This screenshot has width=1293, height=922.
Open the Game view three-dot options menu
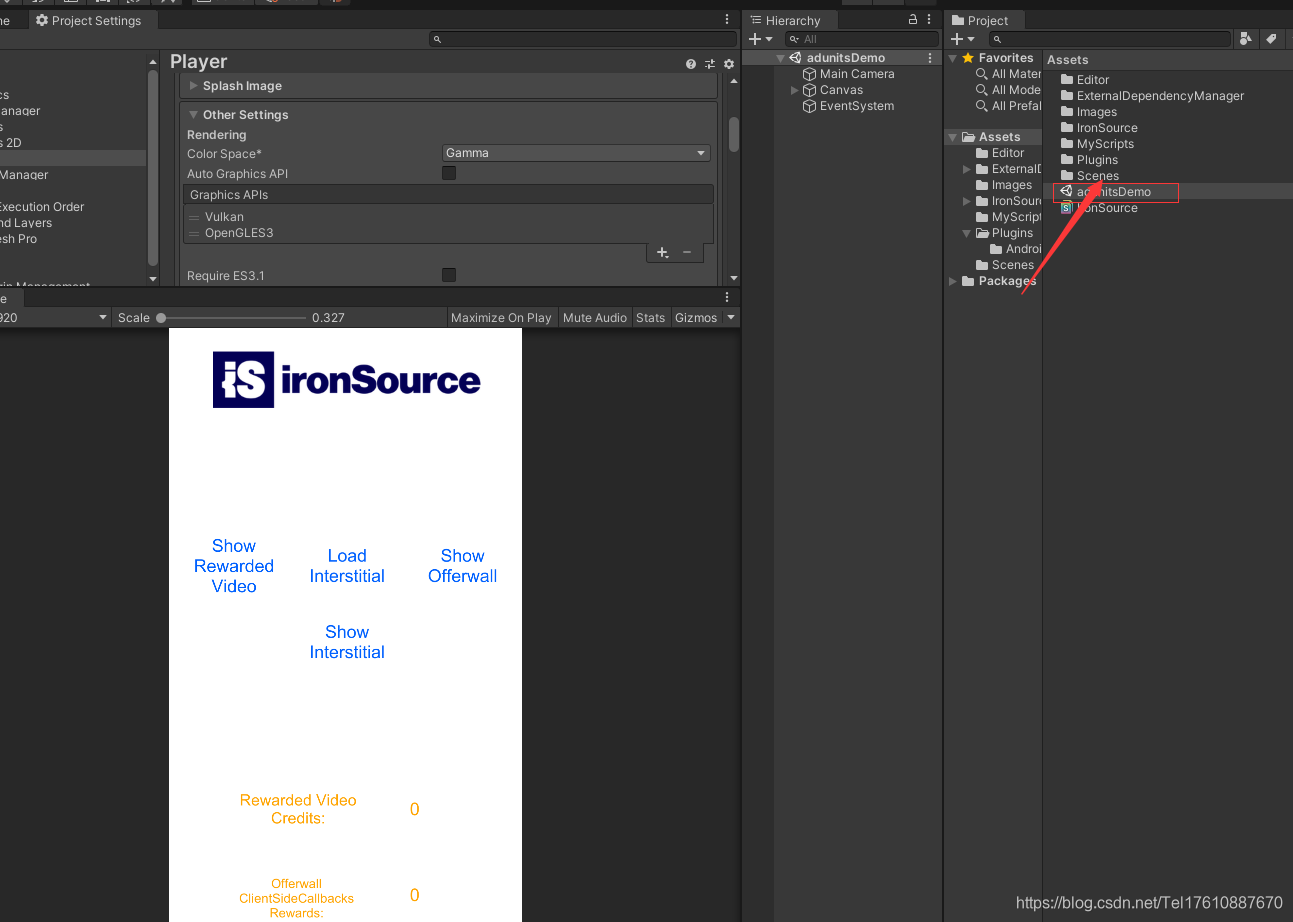click(727, 298)
